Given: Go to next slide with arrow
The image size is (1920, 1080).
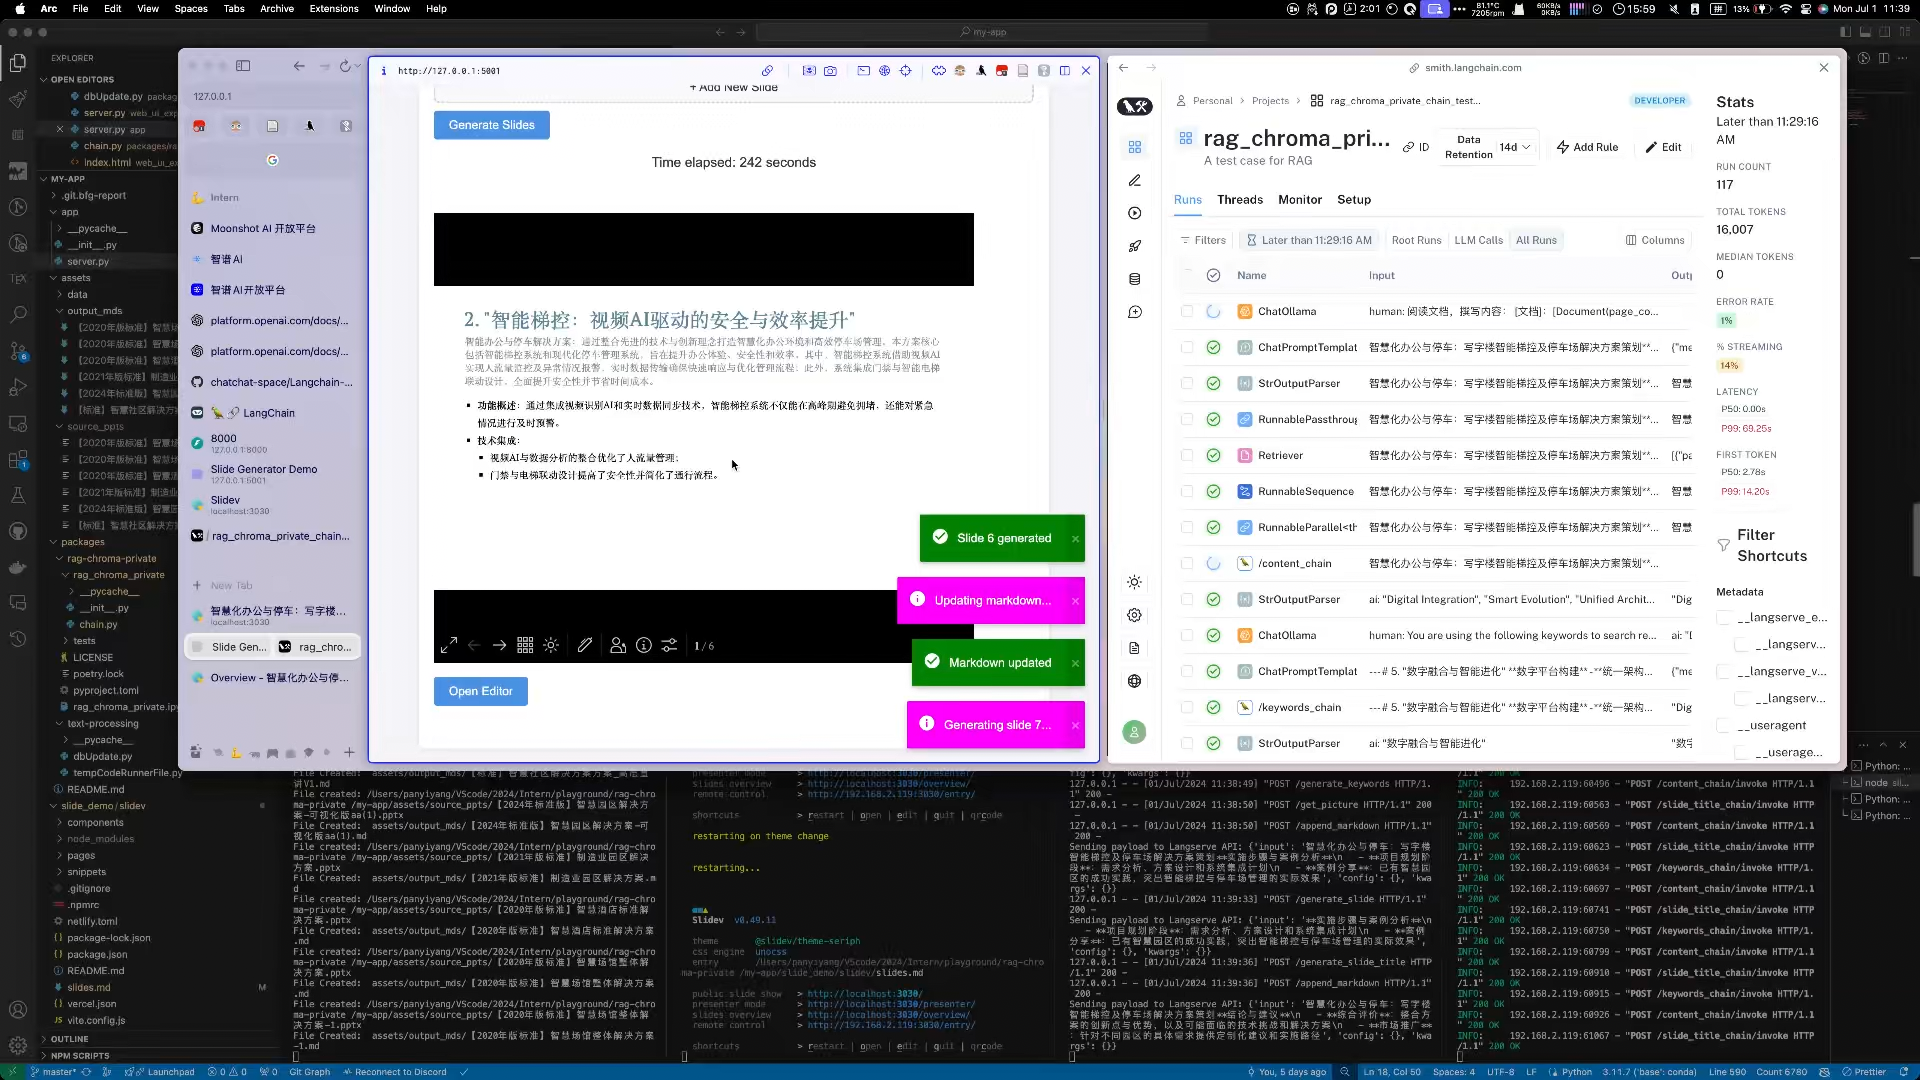Looking at the screenshot, I should (x=499, y=646).
